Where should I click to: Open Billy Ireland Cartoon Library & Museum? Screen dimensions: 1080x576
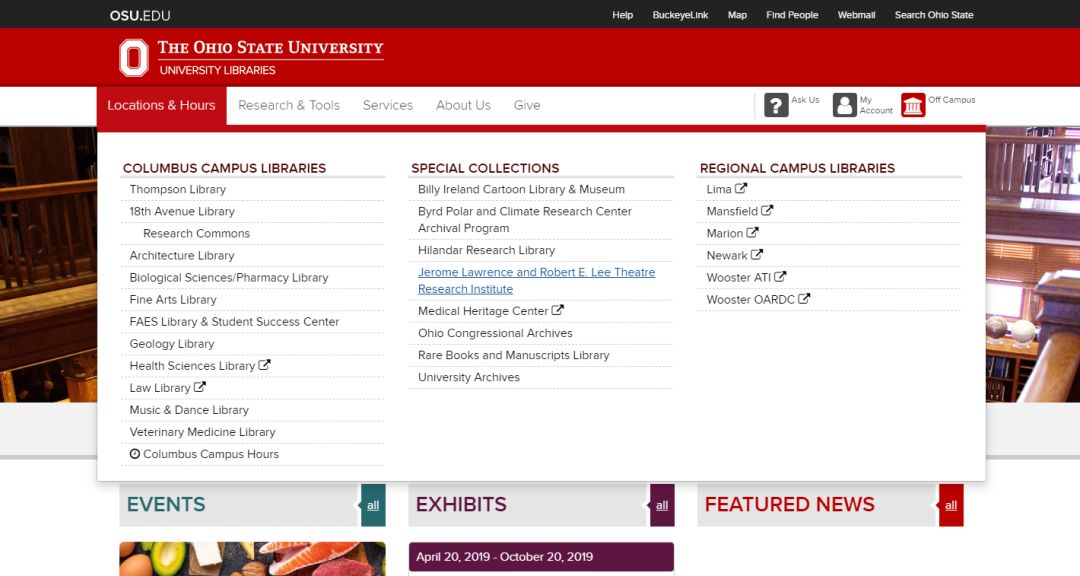(521, 189)
